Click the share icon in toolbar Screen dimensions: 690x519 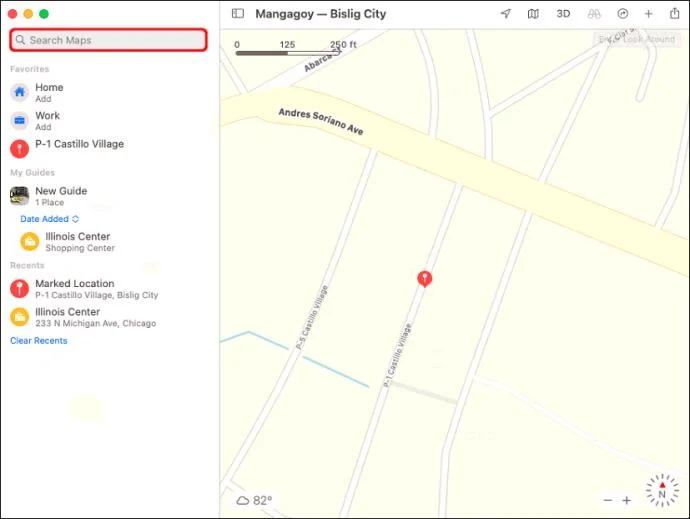click(x=675, y=13)
